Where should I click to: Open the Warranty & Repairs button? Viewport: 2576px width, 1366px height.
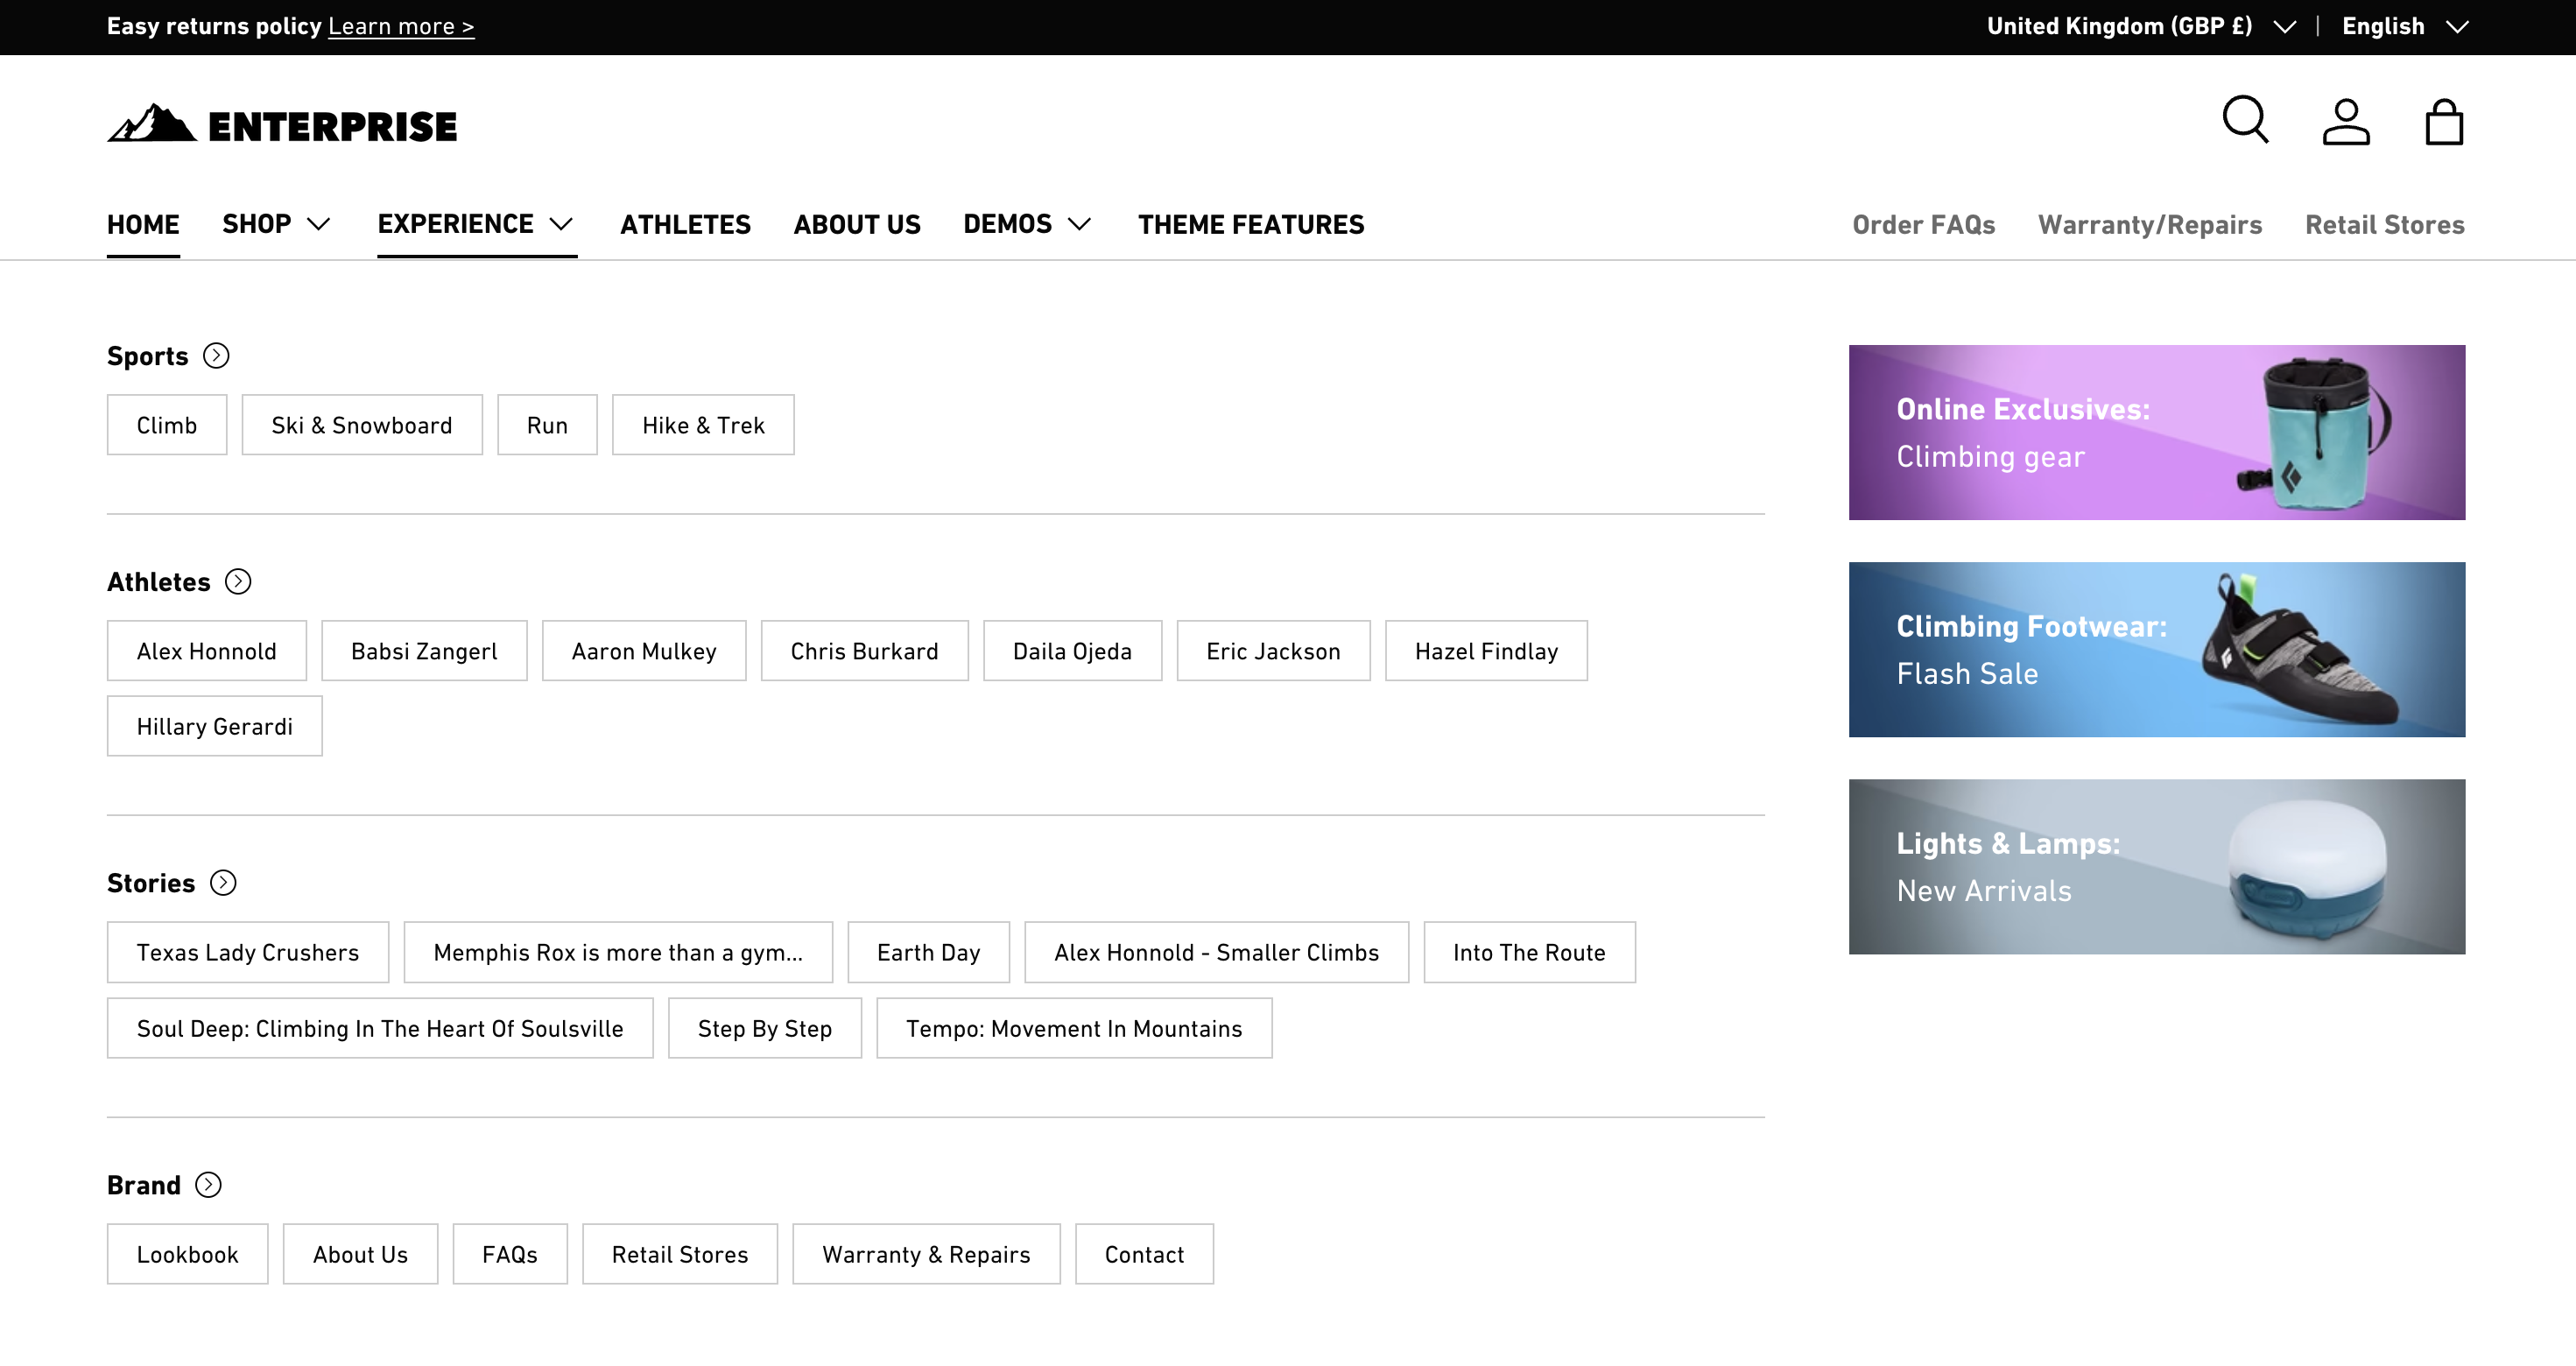926,1254
